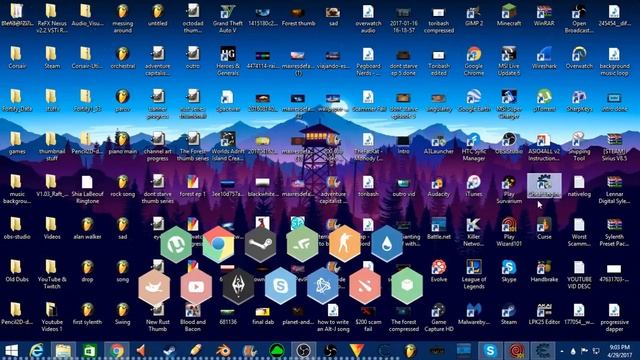Launch the Overwatch desktop shortcut
This screenshot has width=640, height=360.
579,58
